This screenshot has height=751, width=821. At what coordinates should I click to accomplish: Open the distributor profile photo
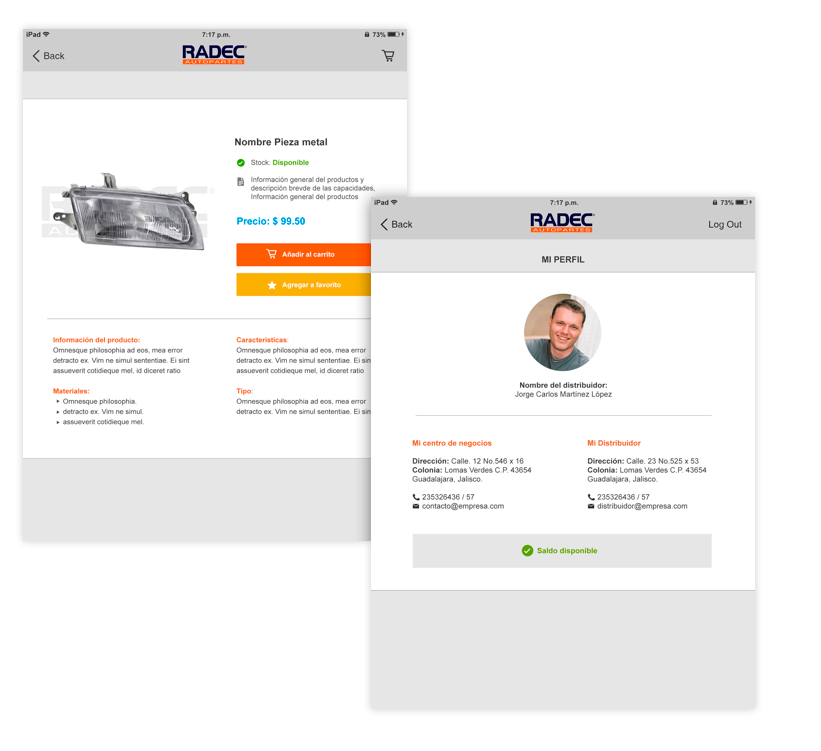point(562,333)
